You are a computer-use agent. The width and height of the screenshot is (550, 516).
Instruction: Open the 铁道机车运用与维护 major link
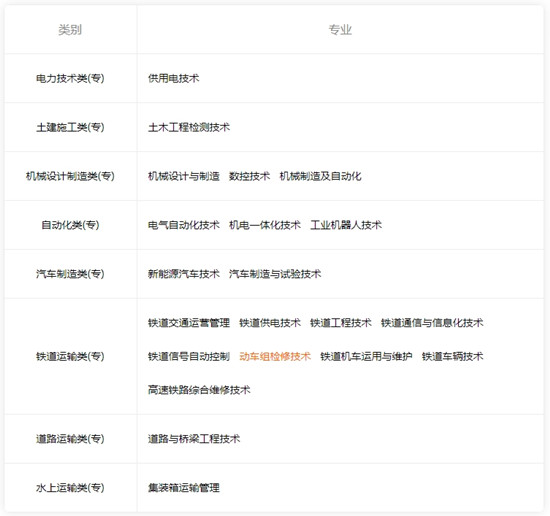pyautogui.click(x=366, y=356)
